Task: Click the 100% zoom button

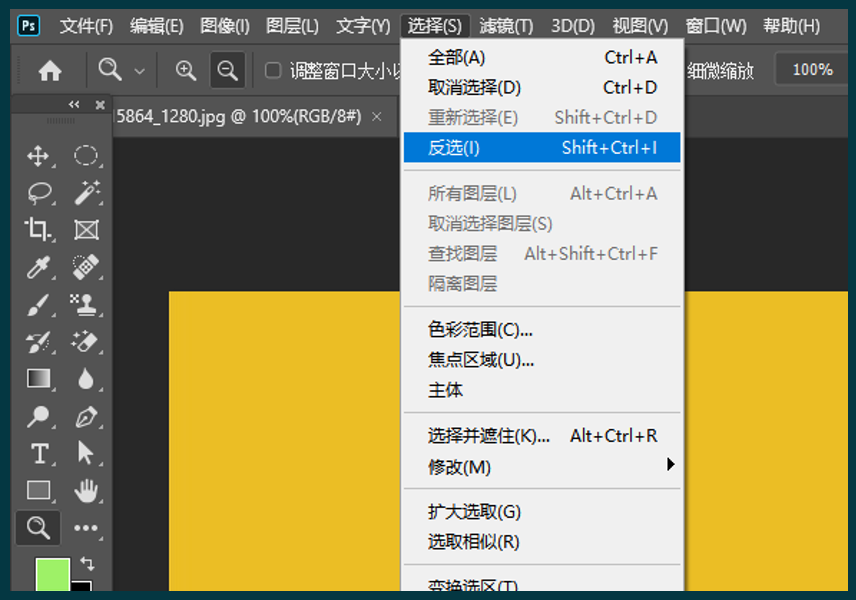Action: pyautogui.click(x=812, y=70)
